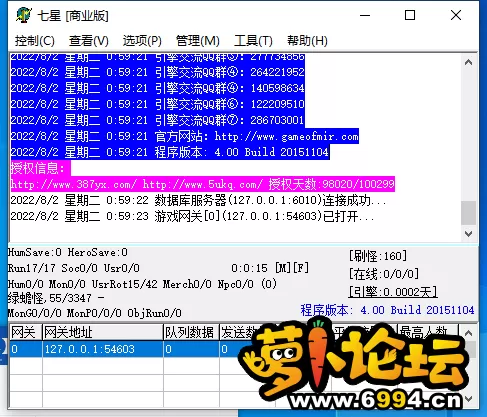Click the log panel scroll down arrow
Screen dimensions: 487x417
click(468, 234)
